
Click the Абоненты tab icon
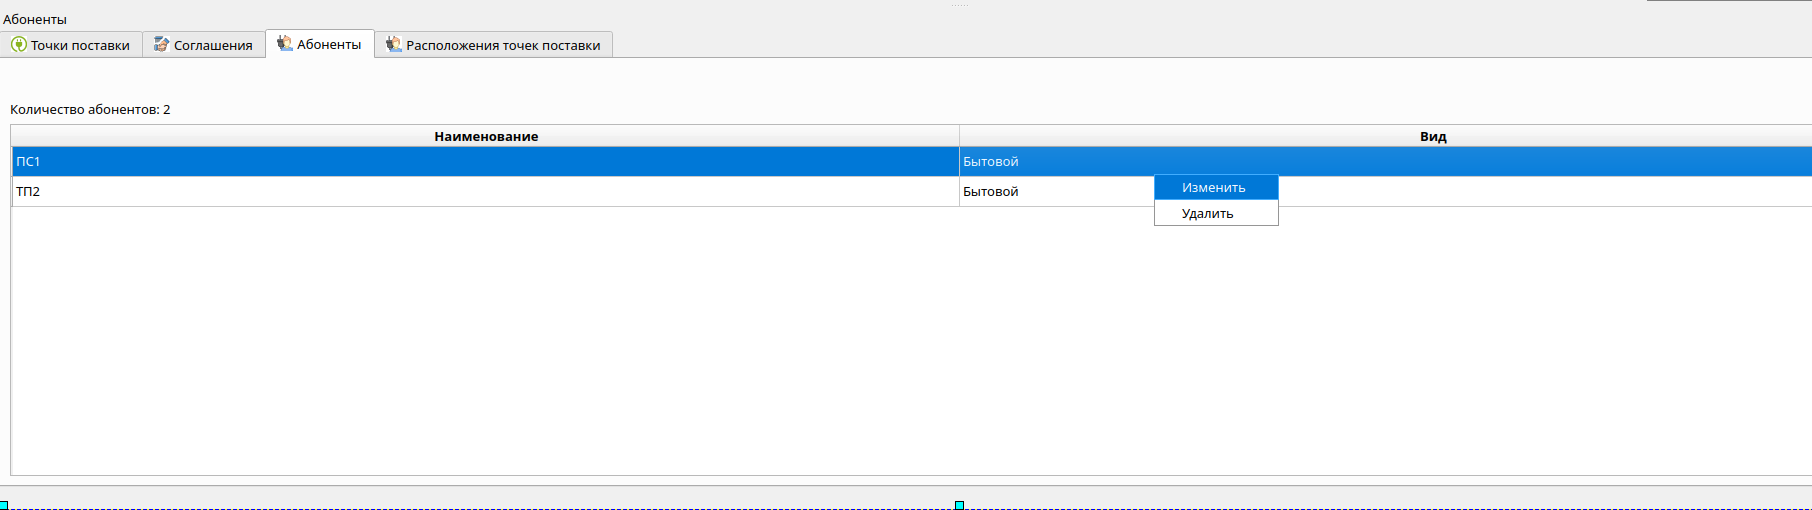285,44
